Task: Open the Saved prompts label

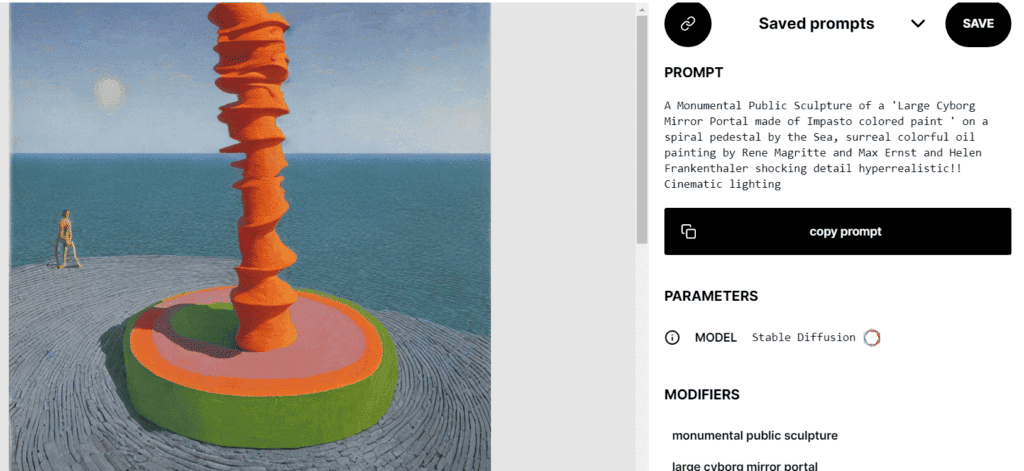Action: coord(816,24)
